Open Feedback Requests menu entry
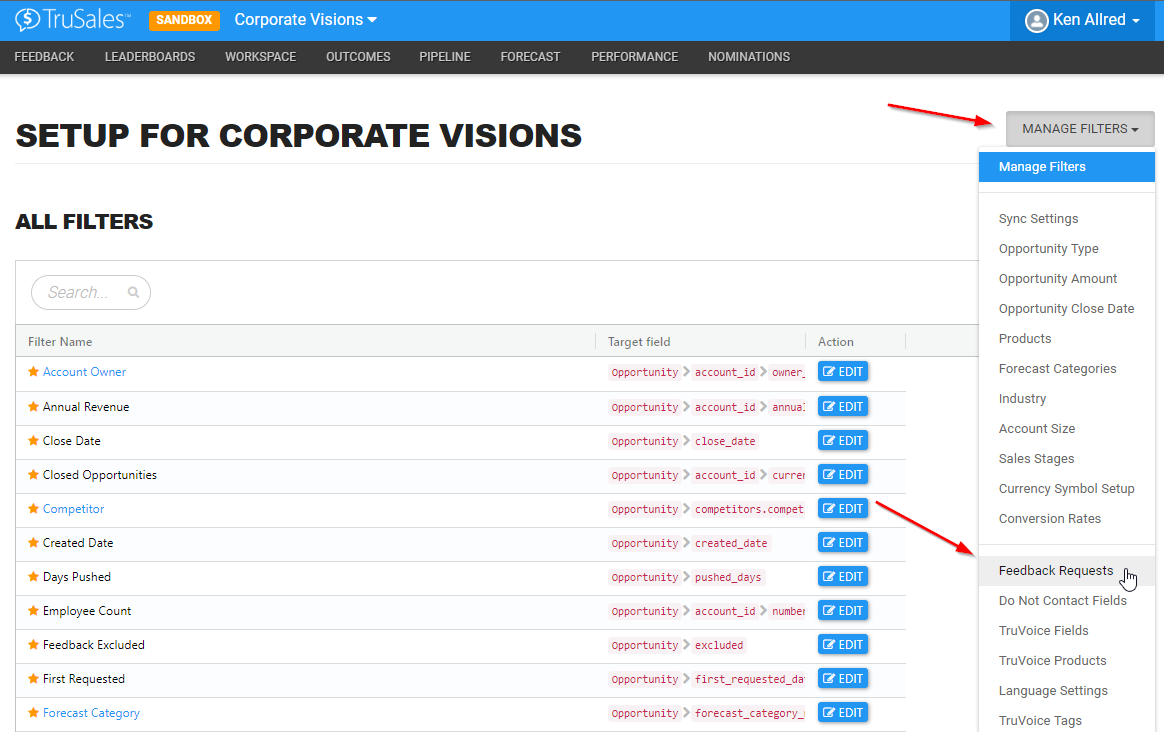 pos(1067,571)
